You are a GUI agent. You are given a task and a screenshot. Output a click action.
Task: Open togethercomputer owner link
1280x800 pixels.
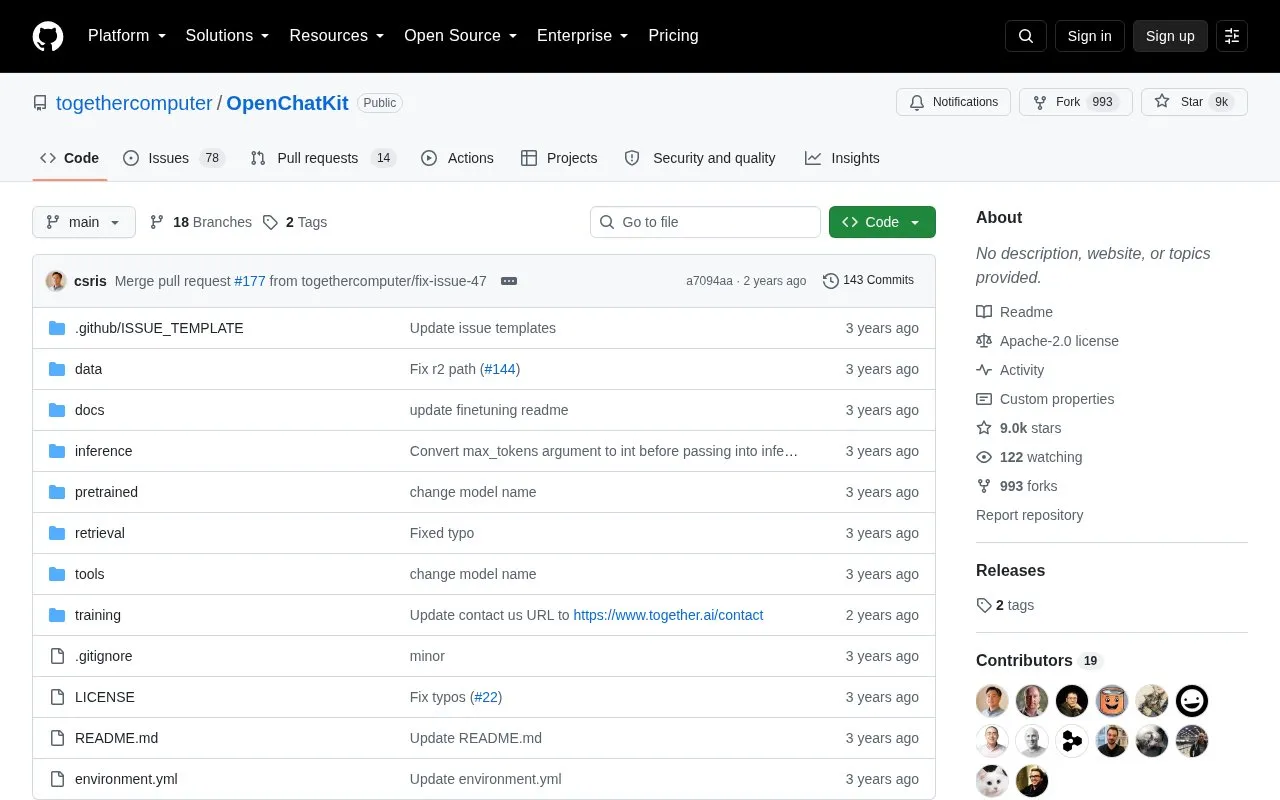134,103
